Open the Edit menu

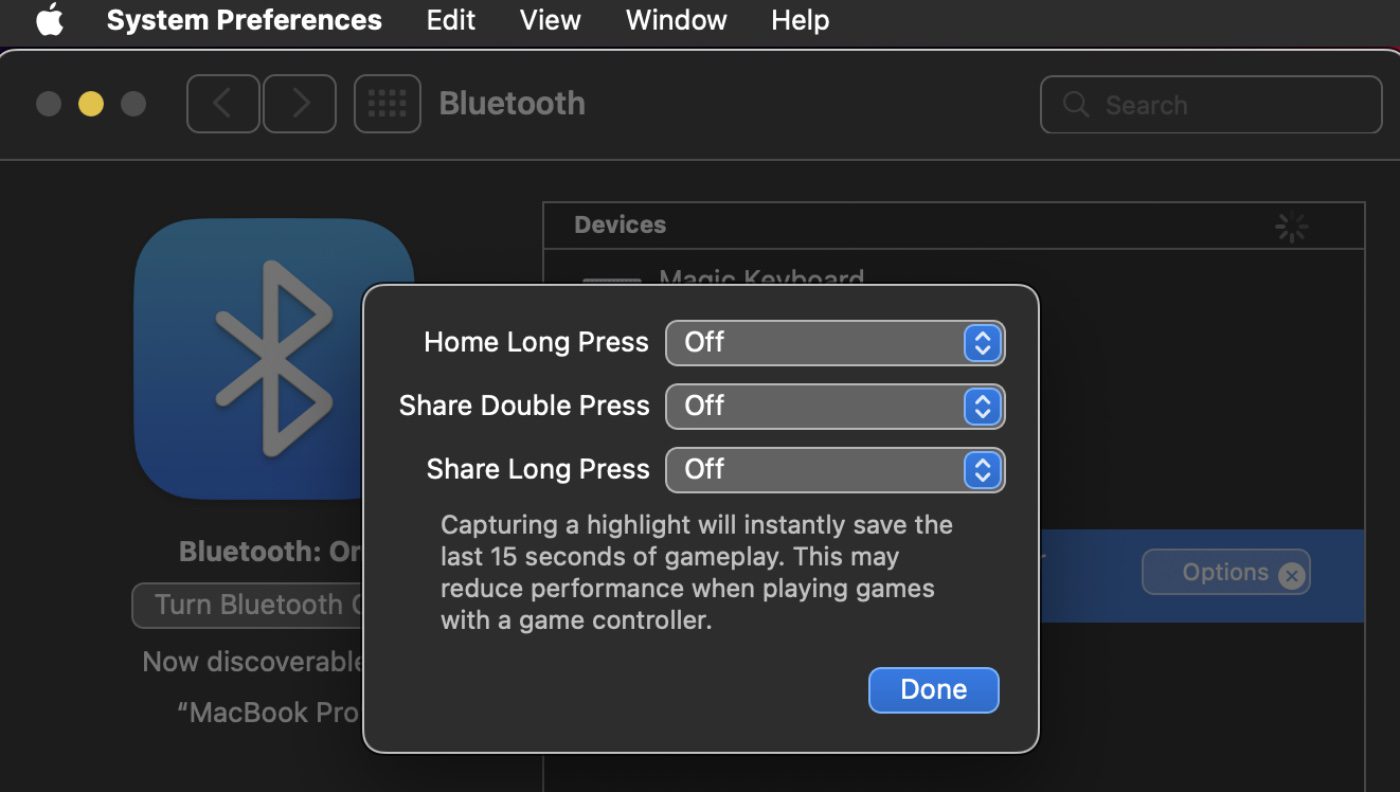point(451,20)
